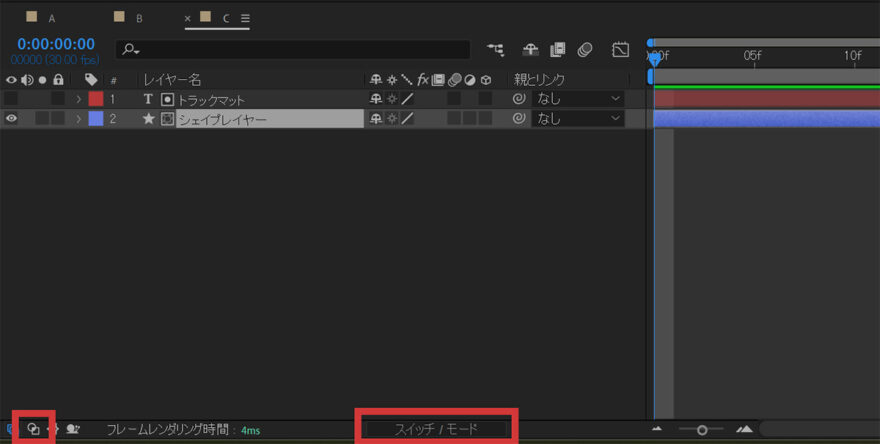The height and width of the screenshot is (444, 880).
Task: Click the 親とリンク column header
Action: point(539,80)
